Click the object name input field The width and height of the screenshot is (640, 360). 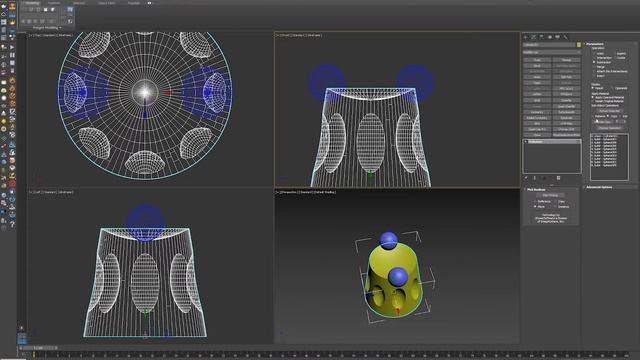(549, 44)
